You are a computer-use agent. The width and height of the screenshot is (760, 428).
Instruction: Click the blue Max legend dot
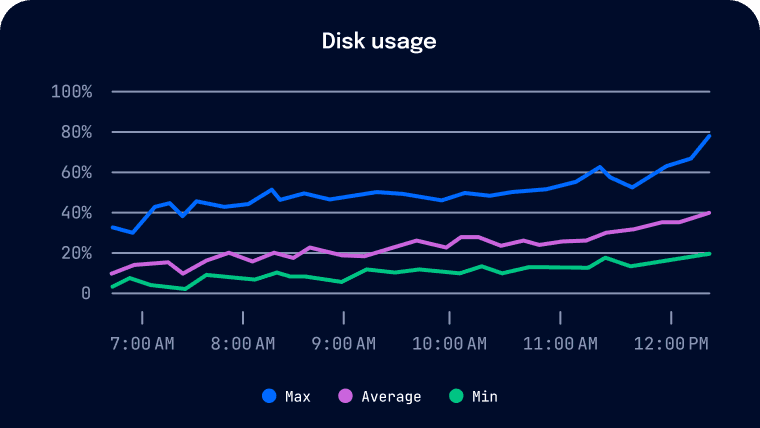[269, 397]
